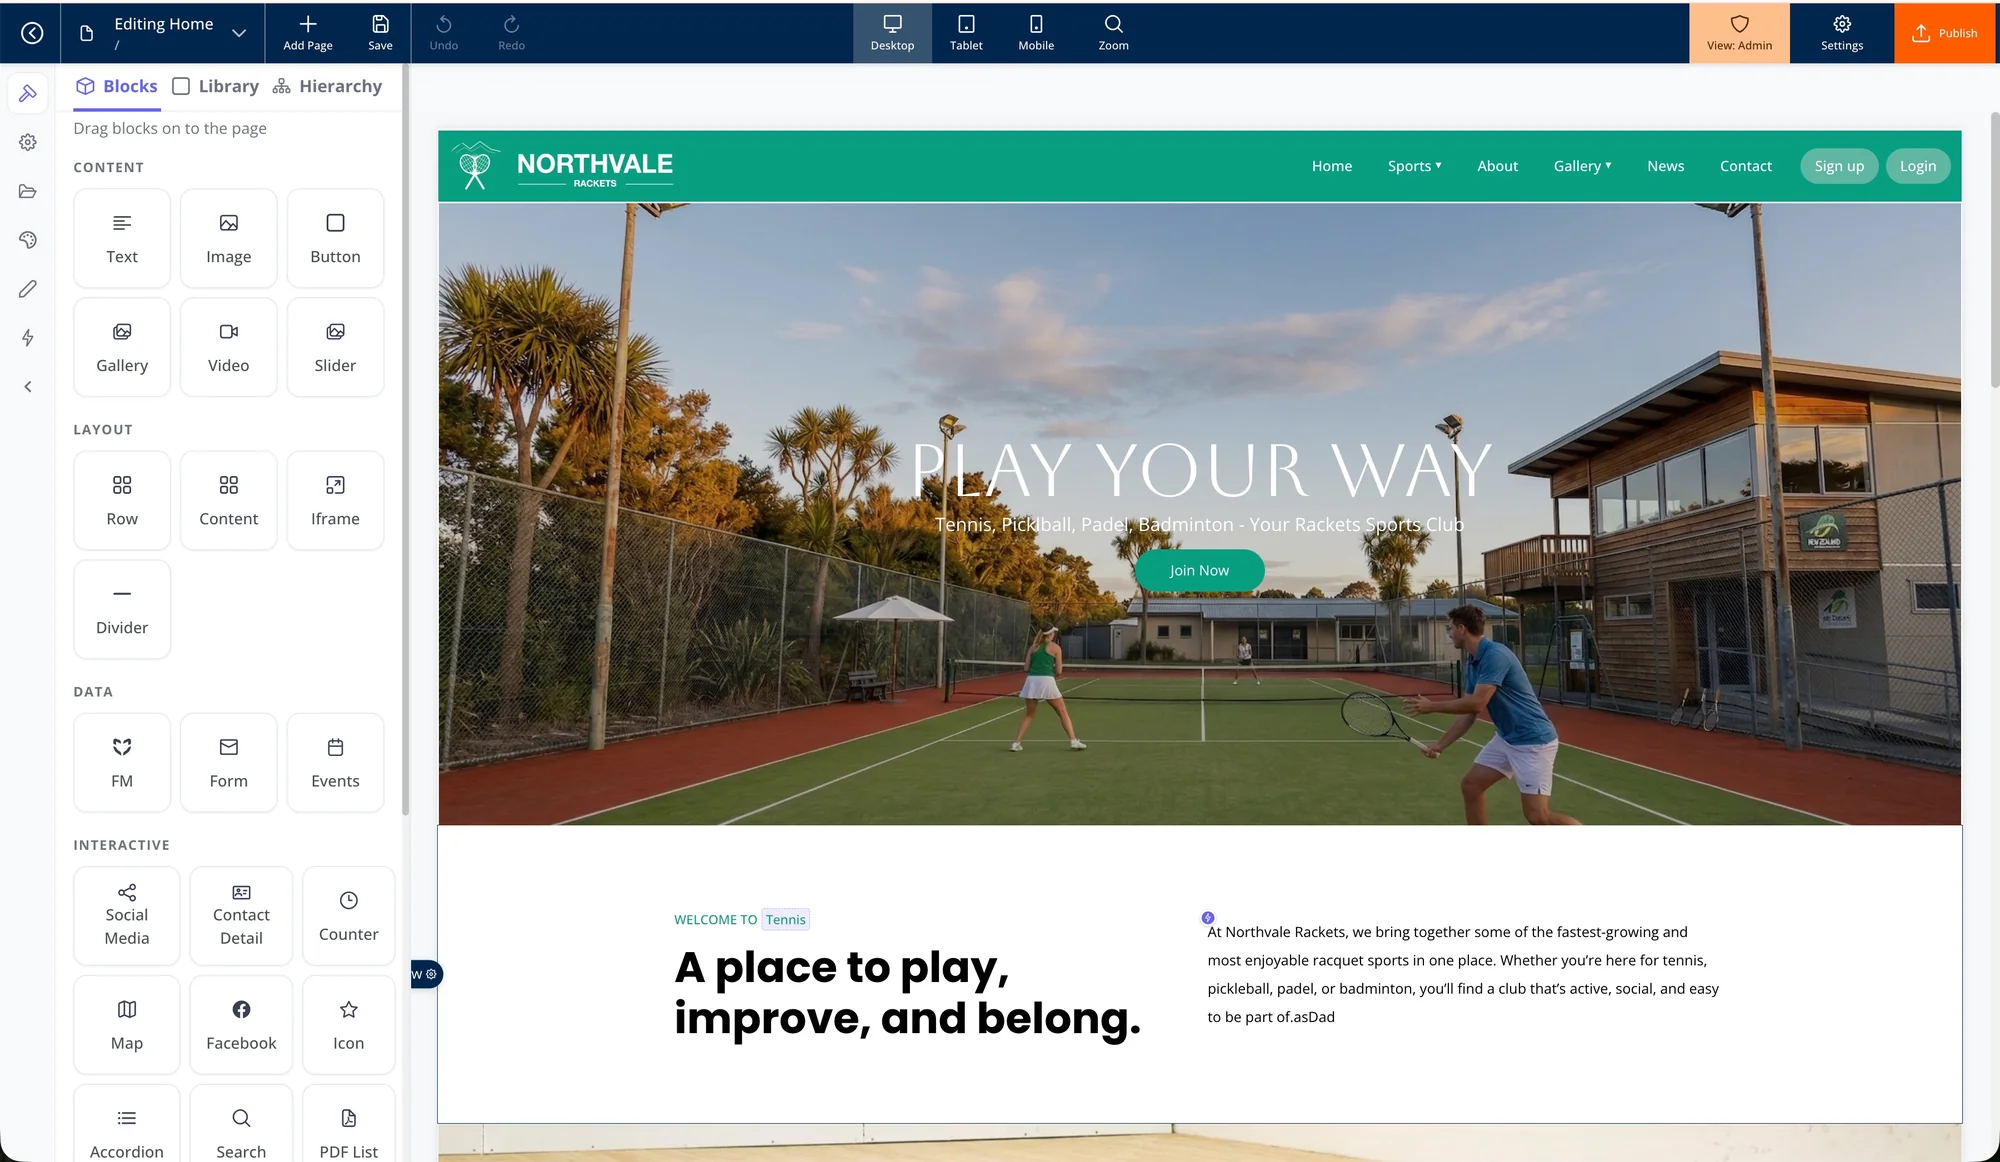This screenshot has height=1162, width=2000.
Task: Select the Hierarchy tab
Action: tap(327, 86)
